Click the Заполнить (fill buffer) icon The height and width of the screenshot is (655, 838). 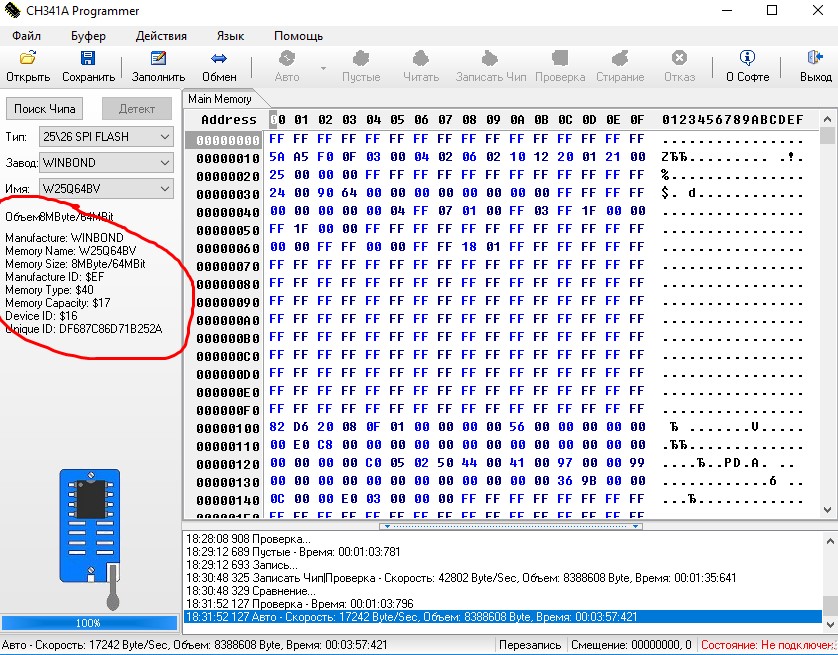[158, 58]
